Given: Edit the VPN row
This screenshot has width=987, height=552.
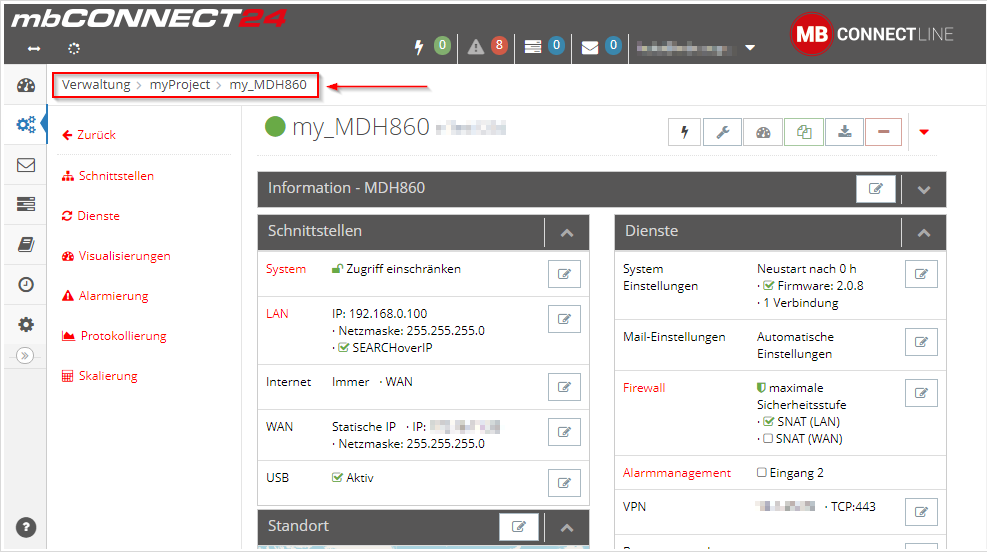Looking at the screenshot, I should point(921,512).
